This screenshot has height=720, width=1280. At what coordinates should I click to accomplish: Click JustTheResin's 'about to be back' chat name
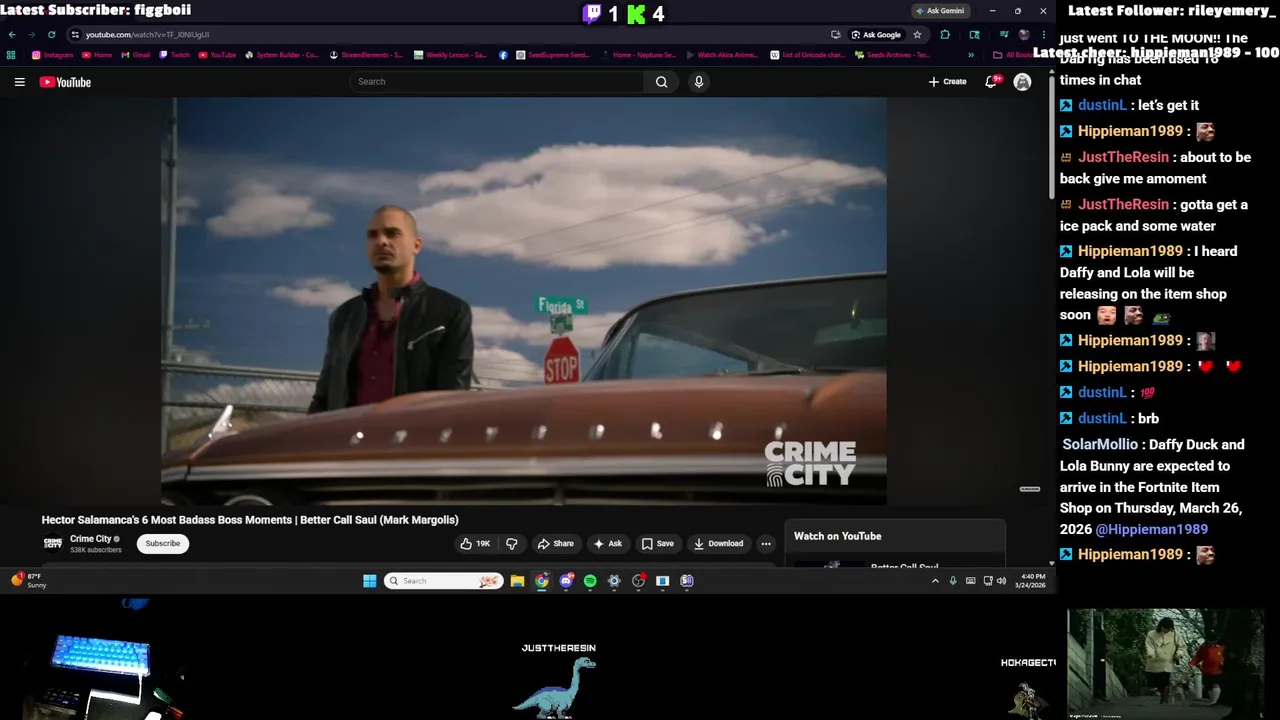point(1123,157)
